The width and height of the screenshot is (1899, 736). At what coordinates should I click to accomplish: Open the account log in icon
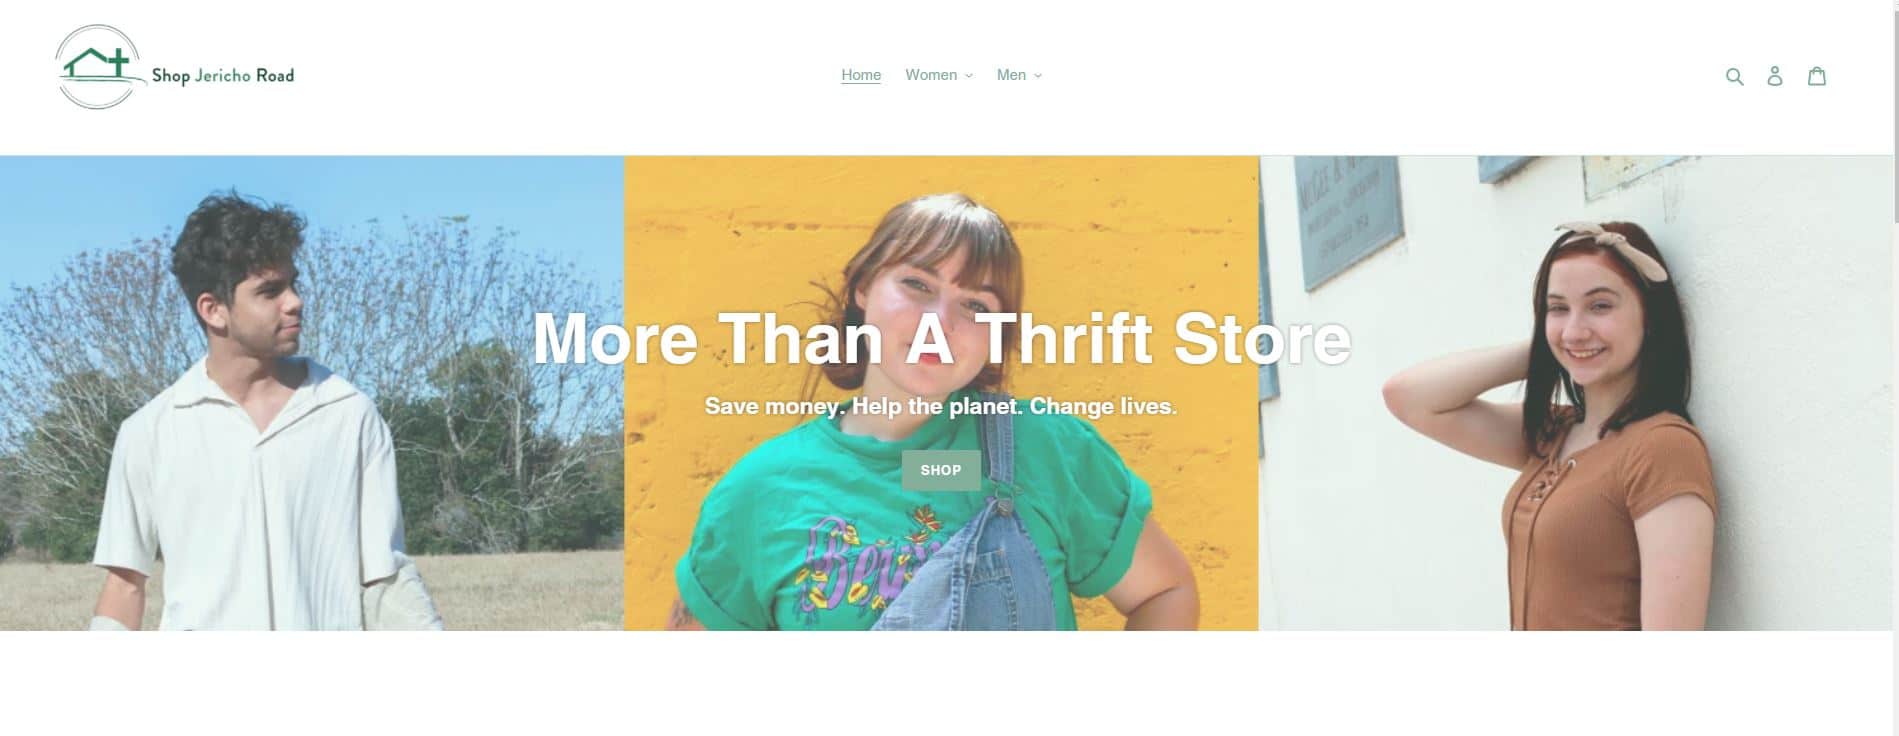click(1775, 76)
